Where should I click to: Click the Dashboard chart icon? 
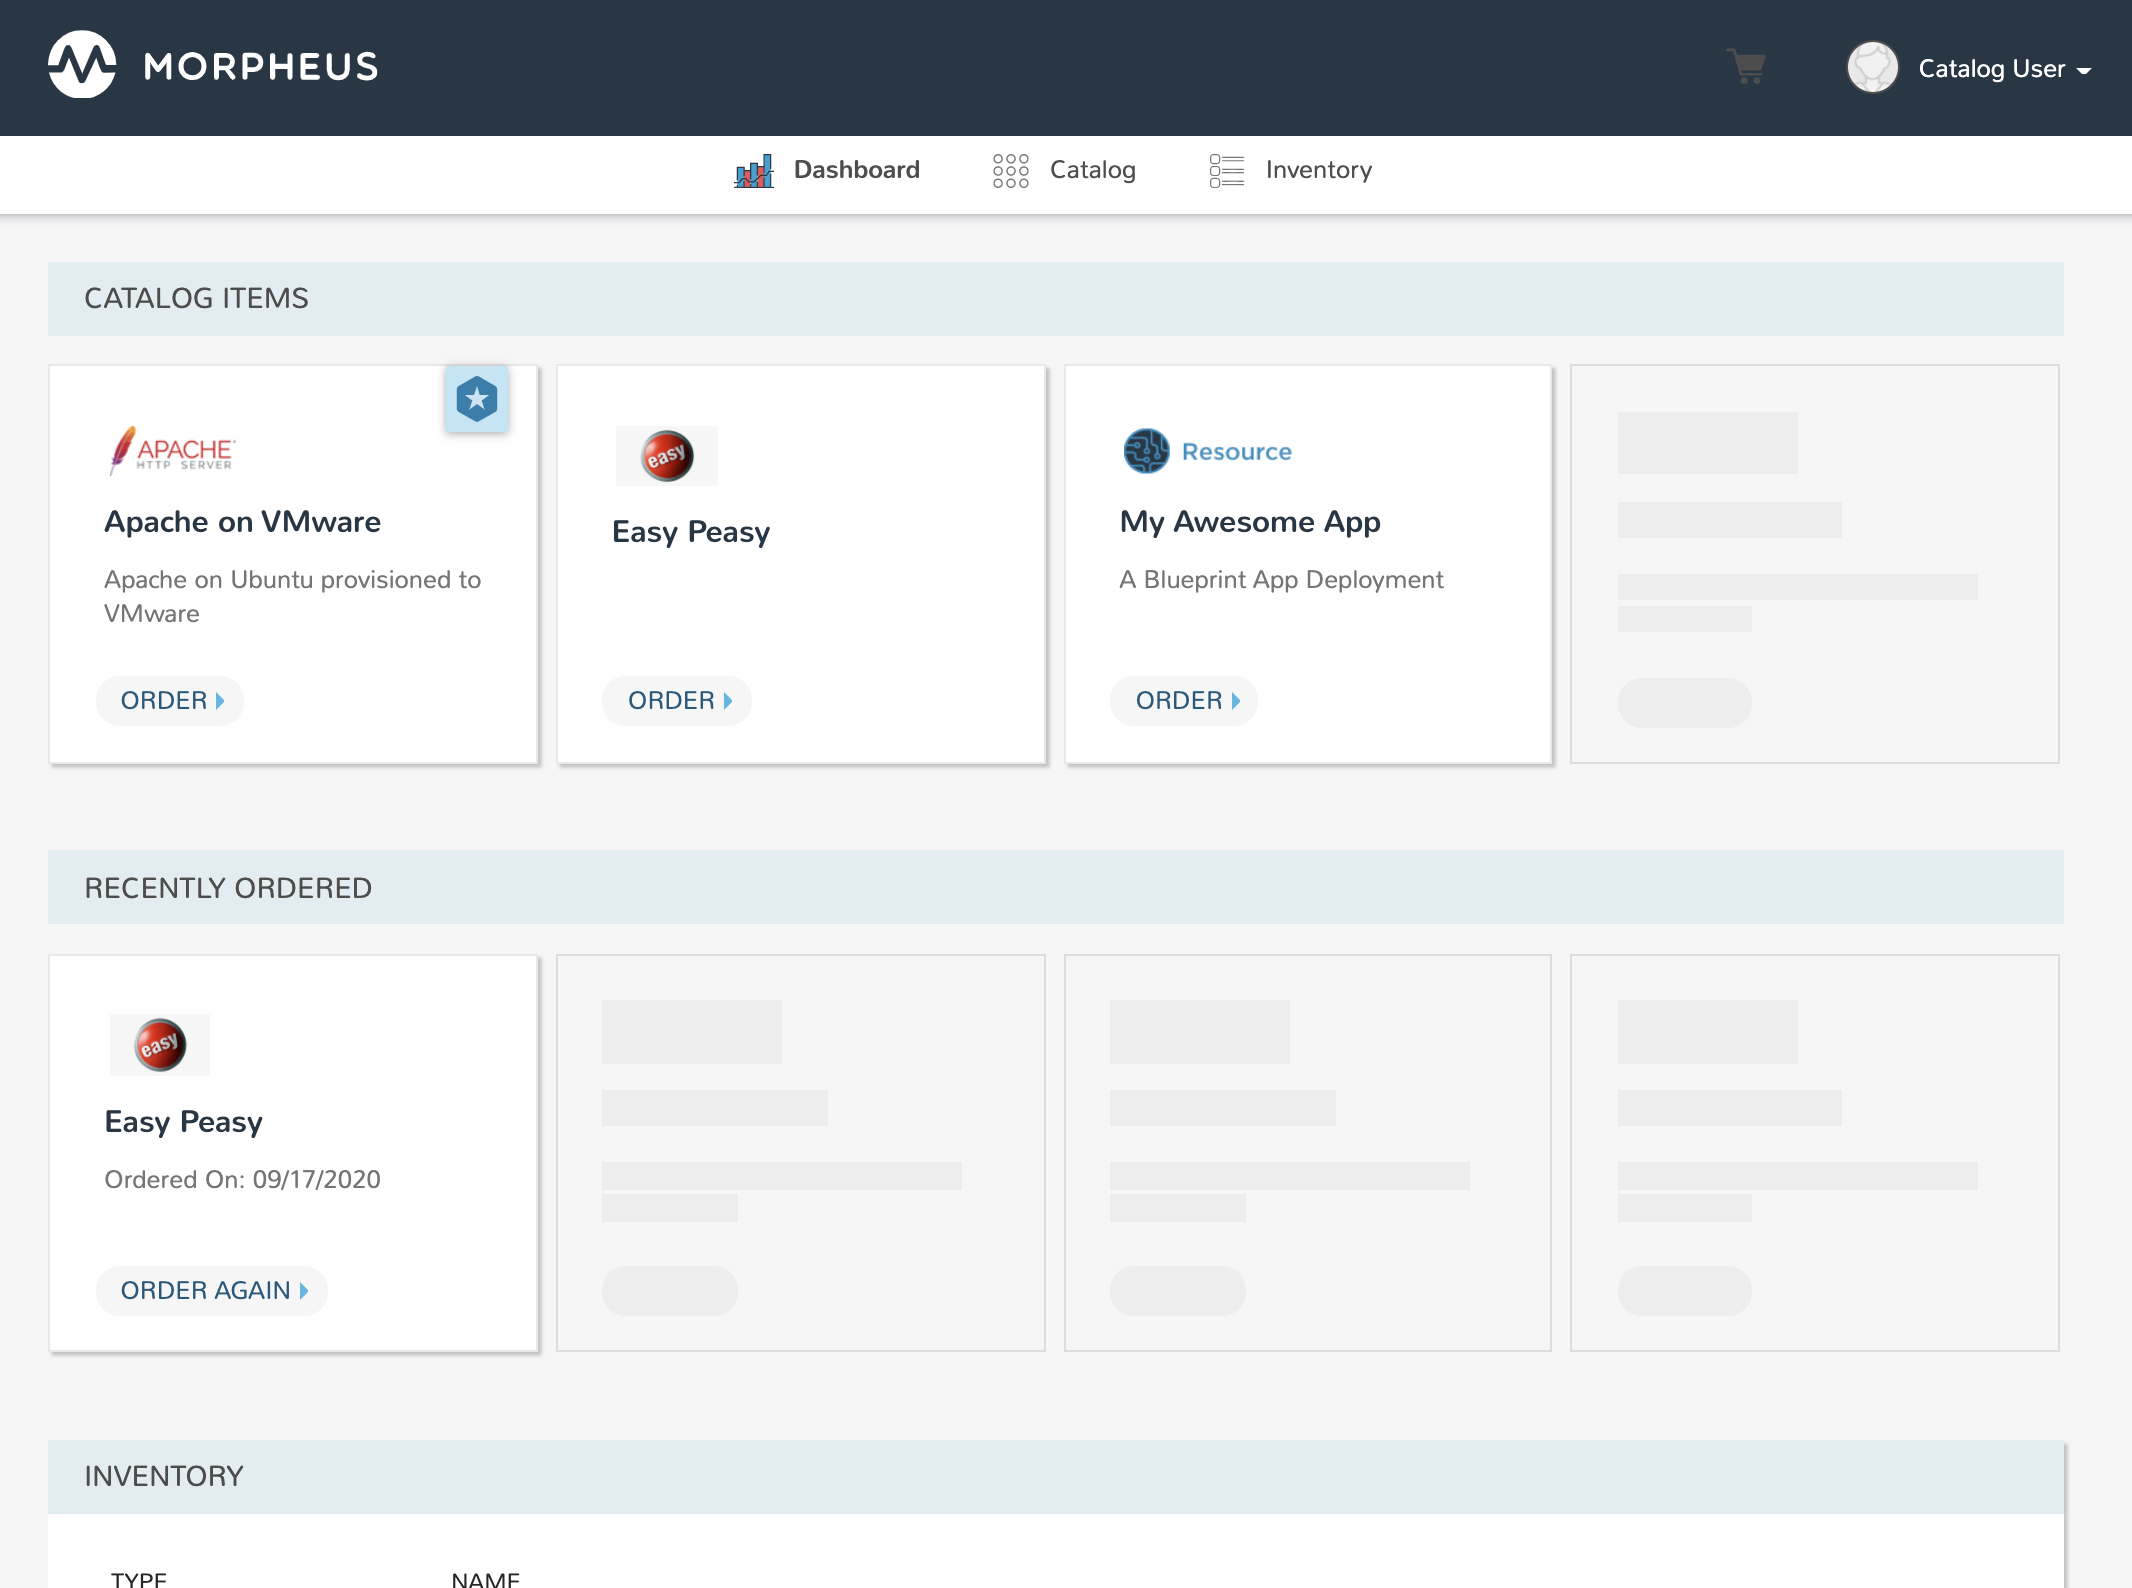point(754,171)
